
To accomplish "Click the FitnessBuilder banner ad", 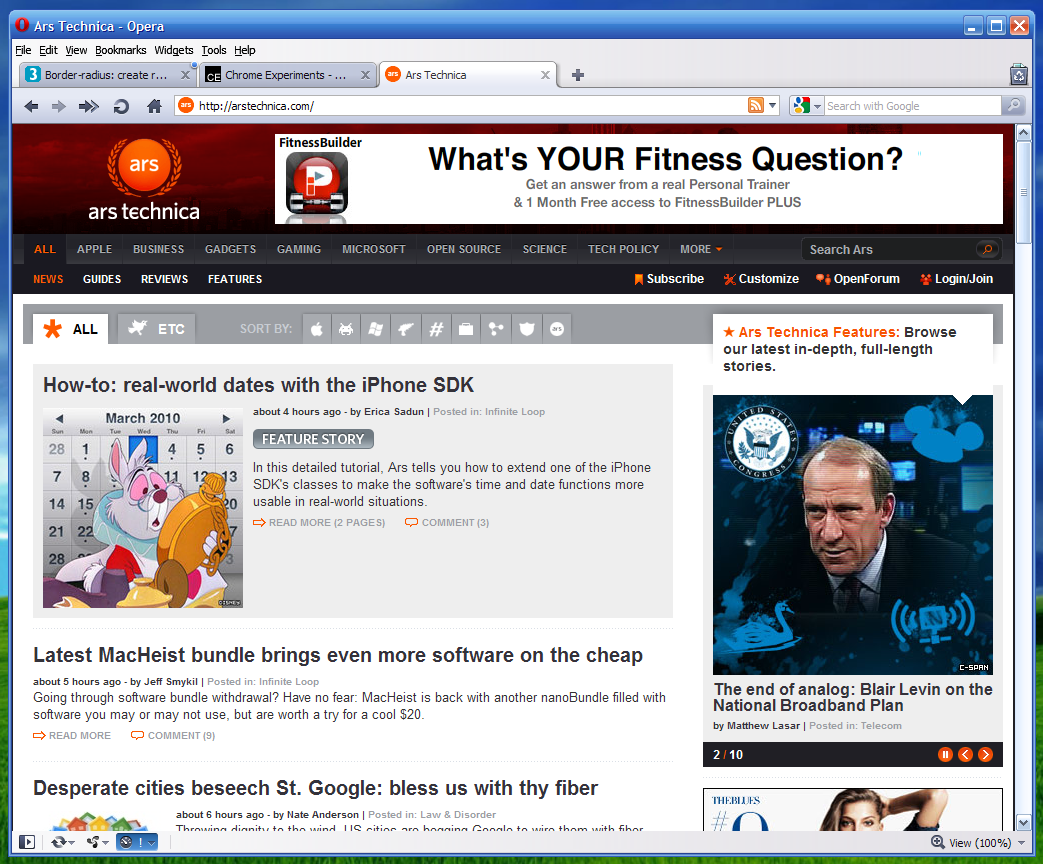I will [x=639, y=179].
